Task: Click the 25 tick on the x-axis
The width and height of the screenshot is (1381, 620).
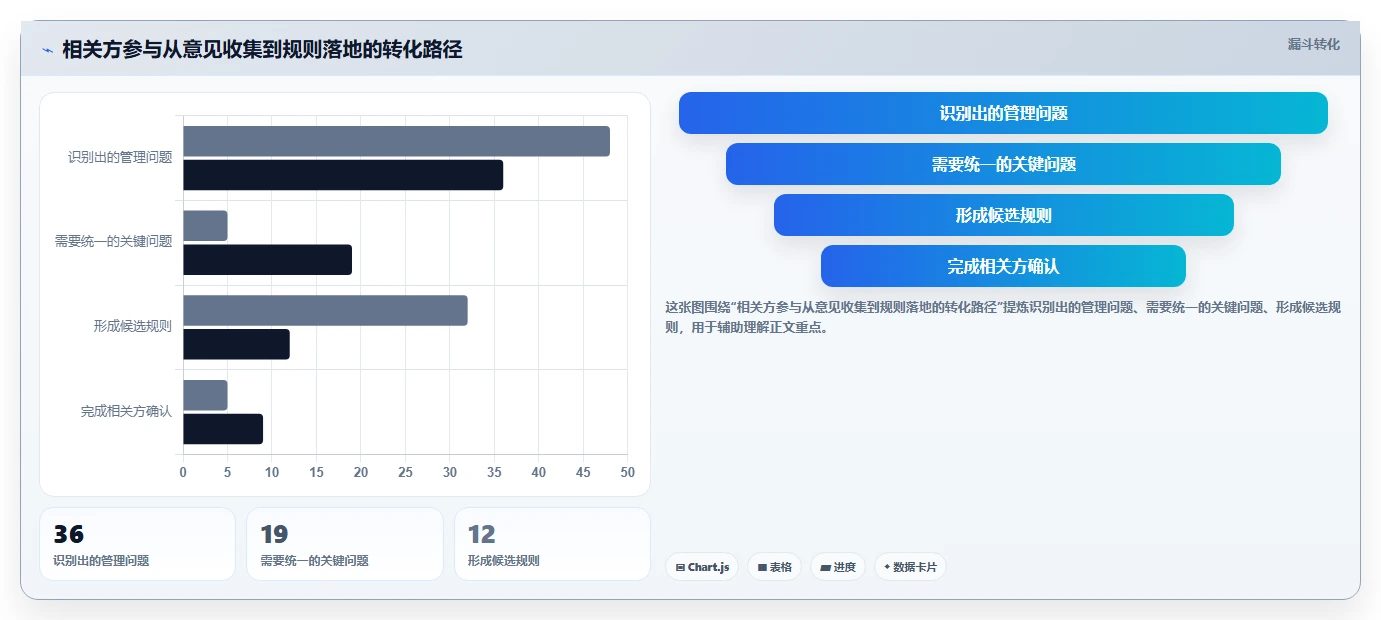Action: coord(405,472)
